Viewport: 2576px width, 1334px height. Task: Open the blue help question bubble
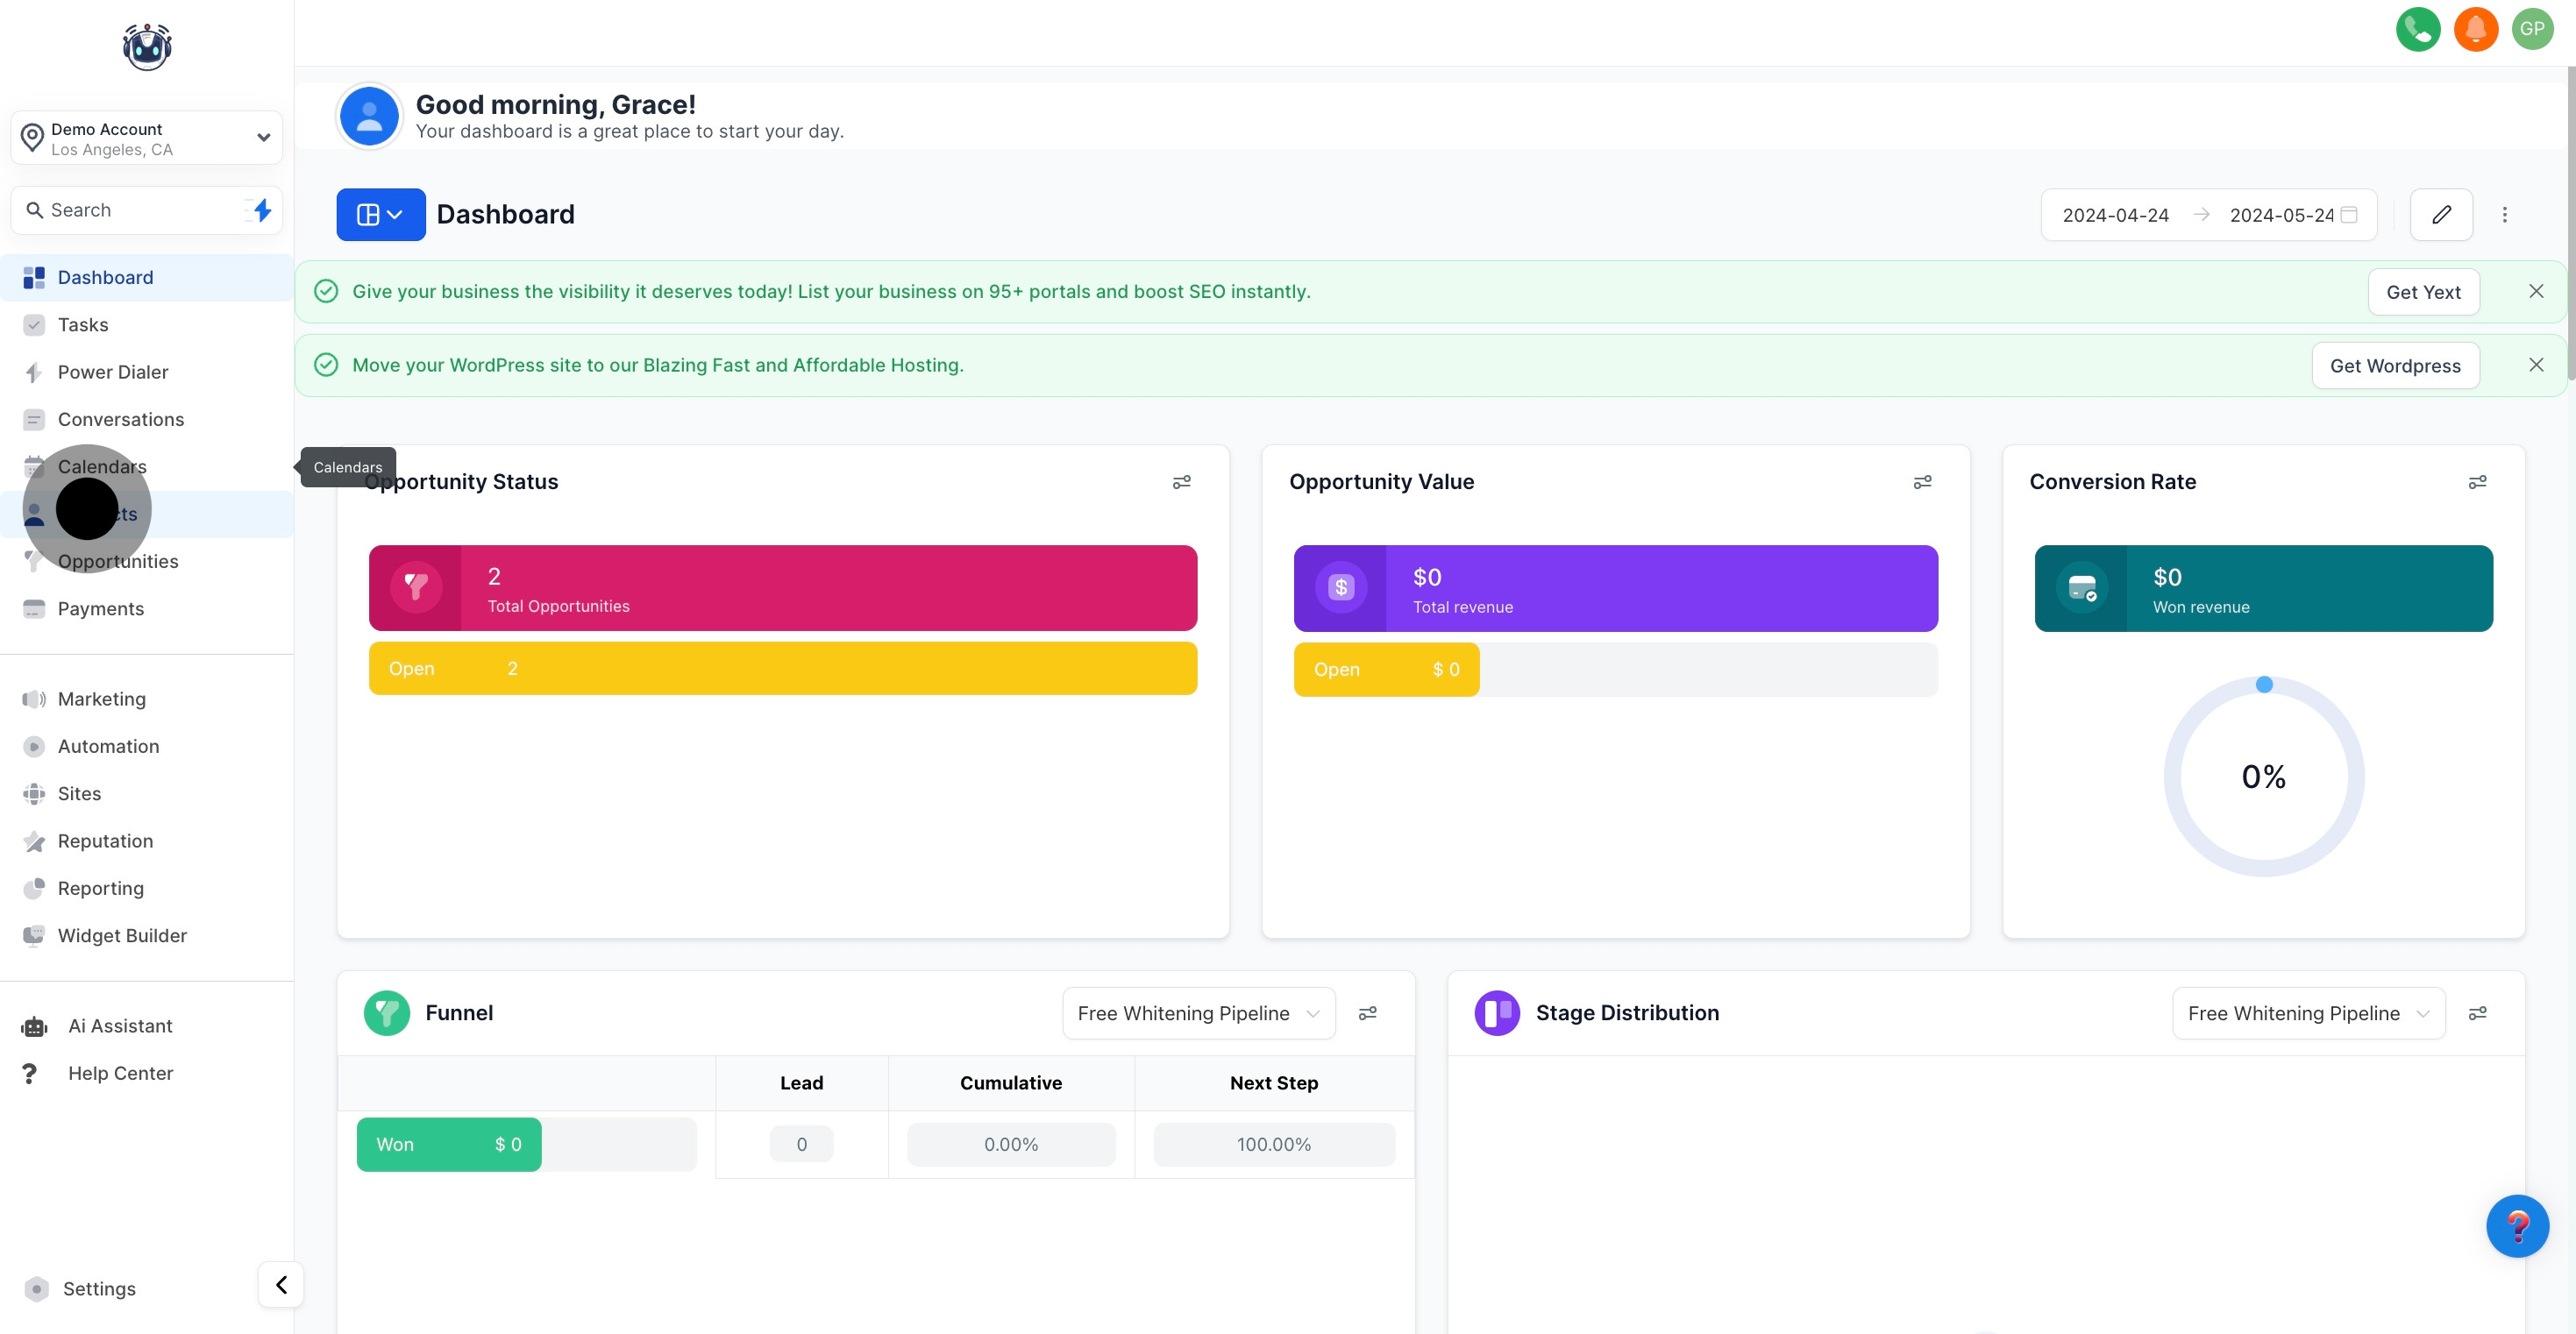coord(2516,1225)
